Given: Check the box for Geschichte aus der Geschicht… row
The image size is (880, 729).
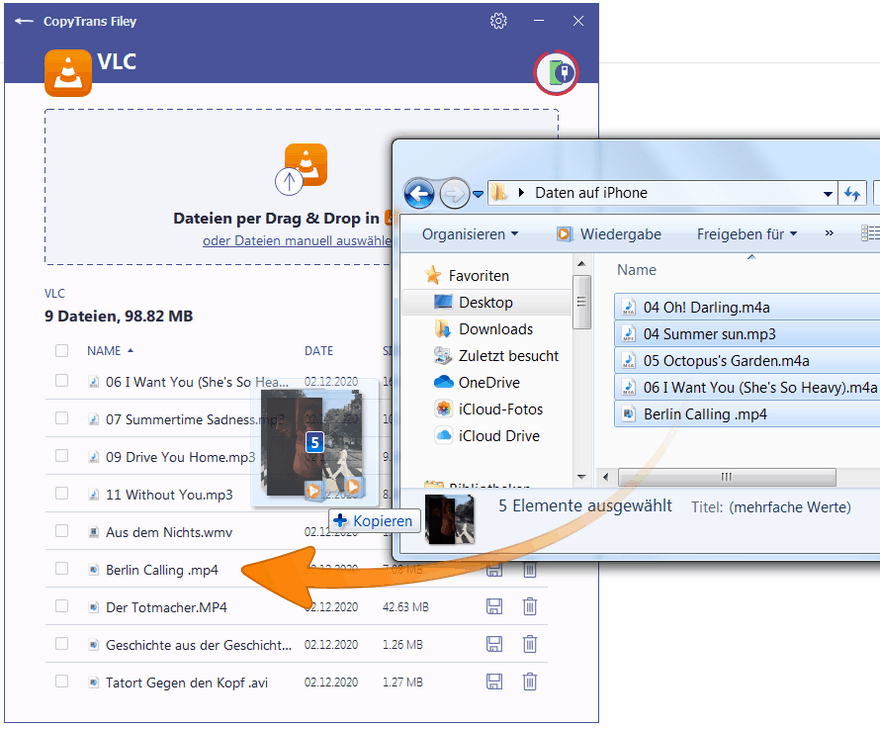Looking at the screenshot, I should coord(62,644).
